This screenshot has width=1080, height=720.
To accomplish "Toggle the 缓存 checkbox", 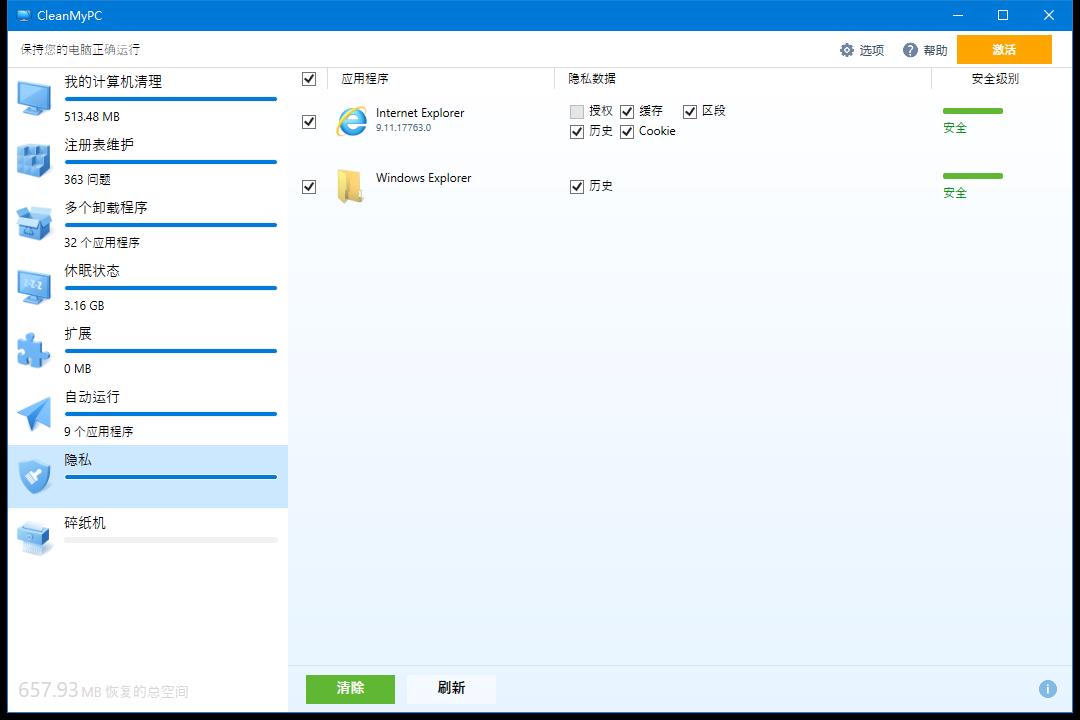I will (627, 112).
